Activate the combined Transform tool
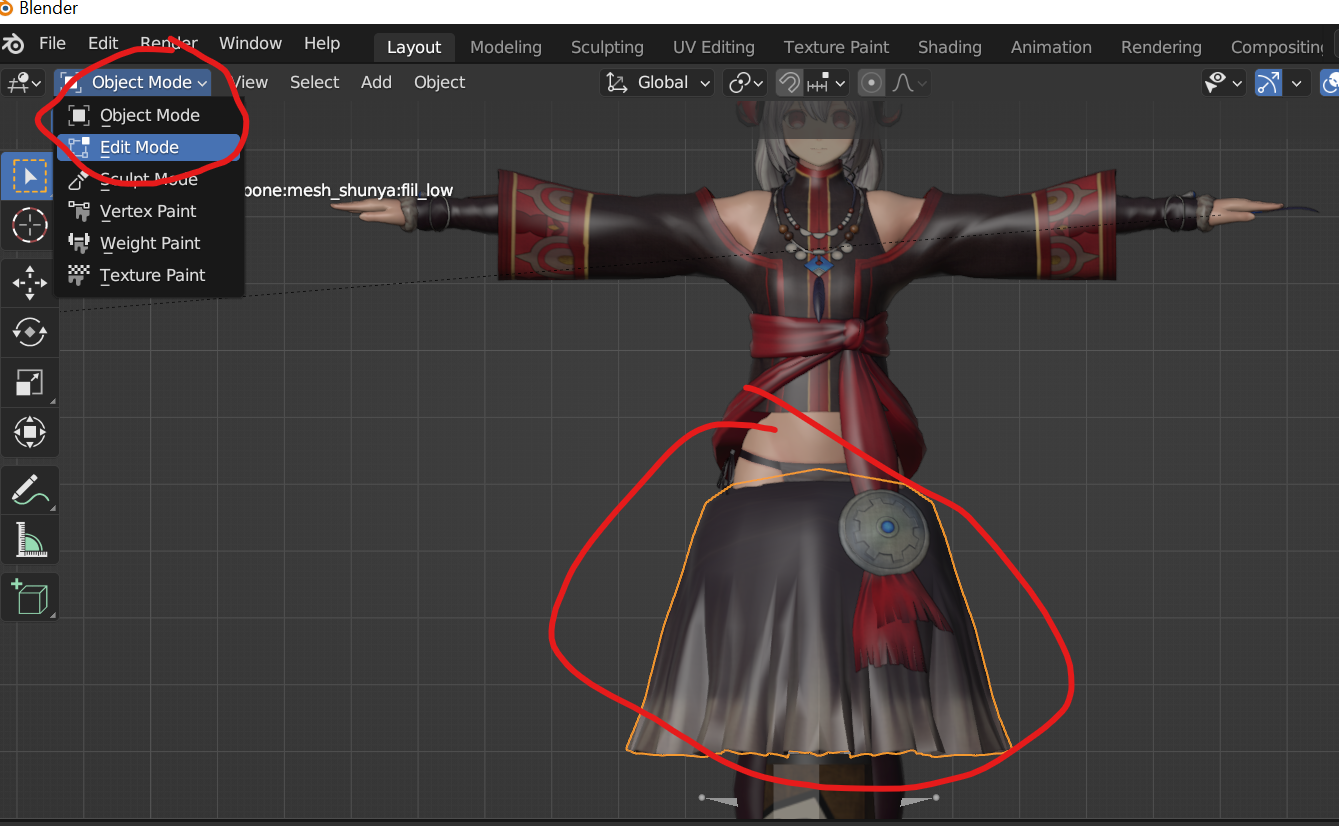1339x826 pixels. (x=30, y=432)
